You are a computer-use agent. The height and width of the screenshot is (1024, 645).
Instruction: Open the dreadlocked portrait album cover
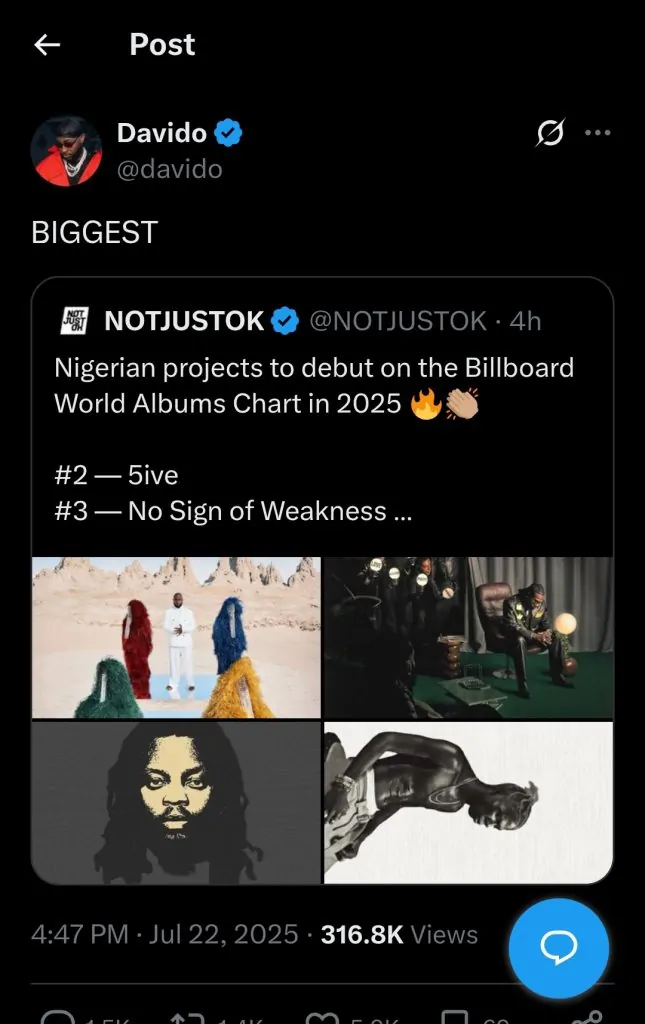(x=176, y=802)
